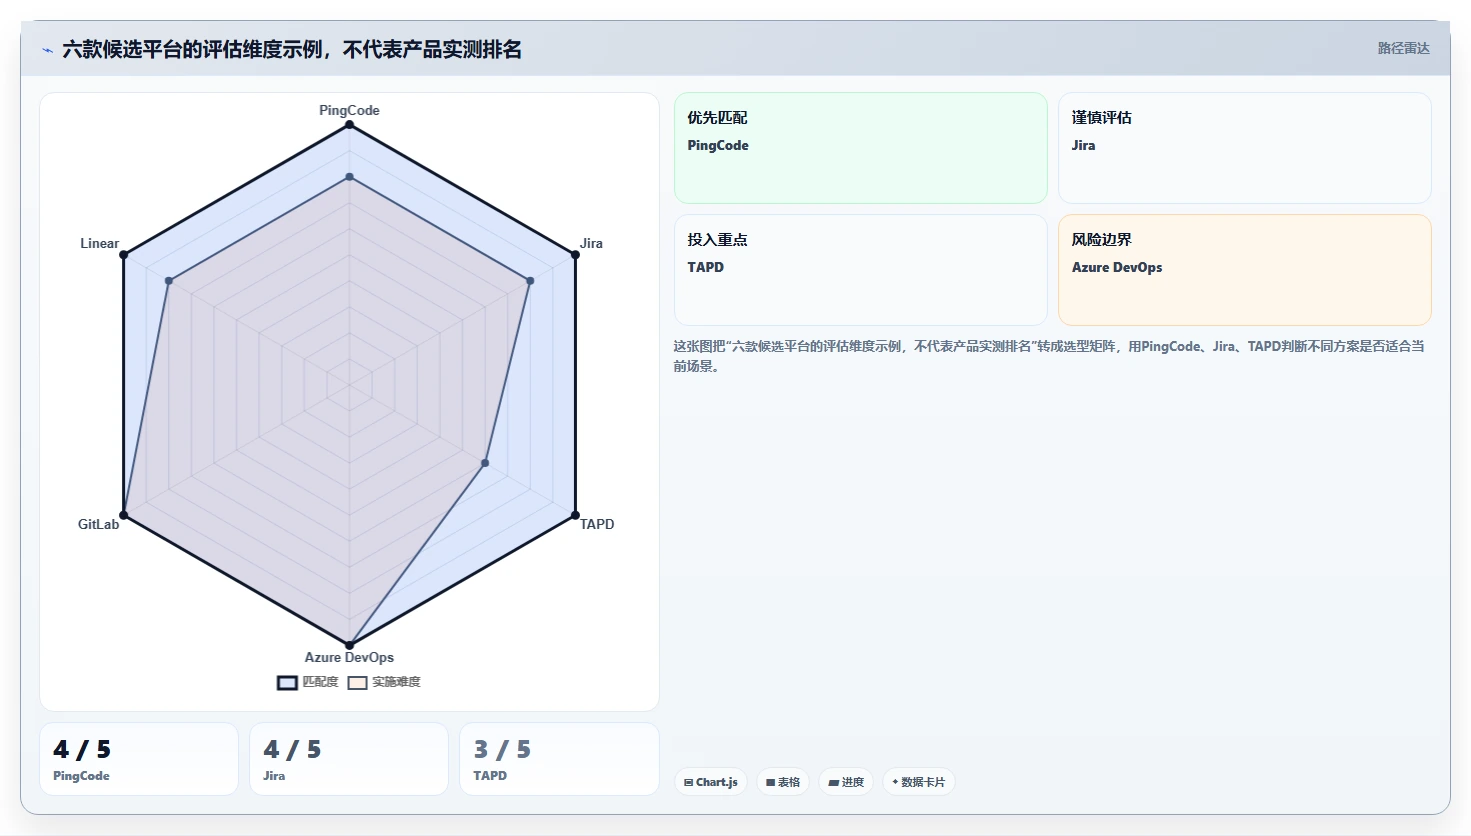Click the 4 / 5 PingCode score card

[x=139, y=759]
